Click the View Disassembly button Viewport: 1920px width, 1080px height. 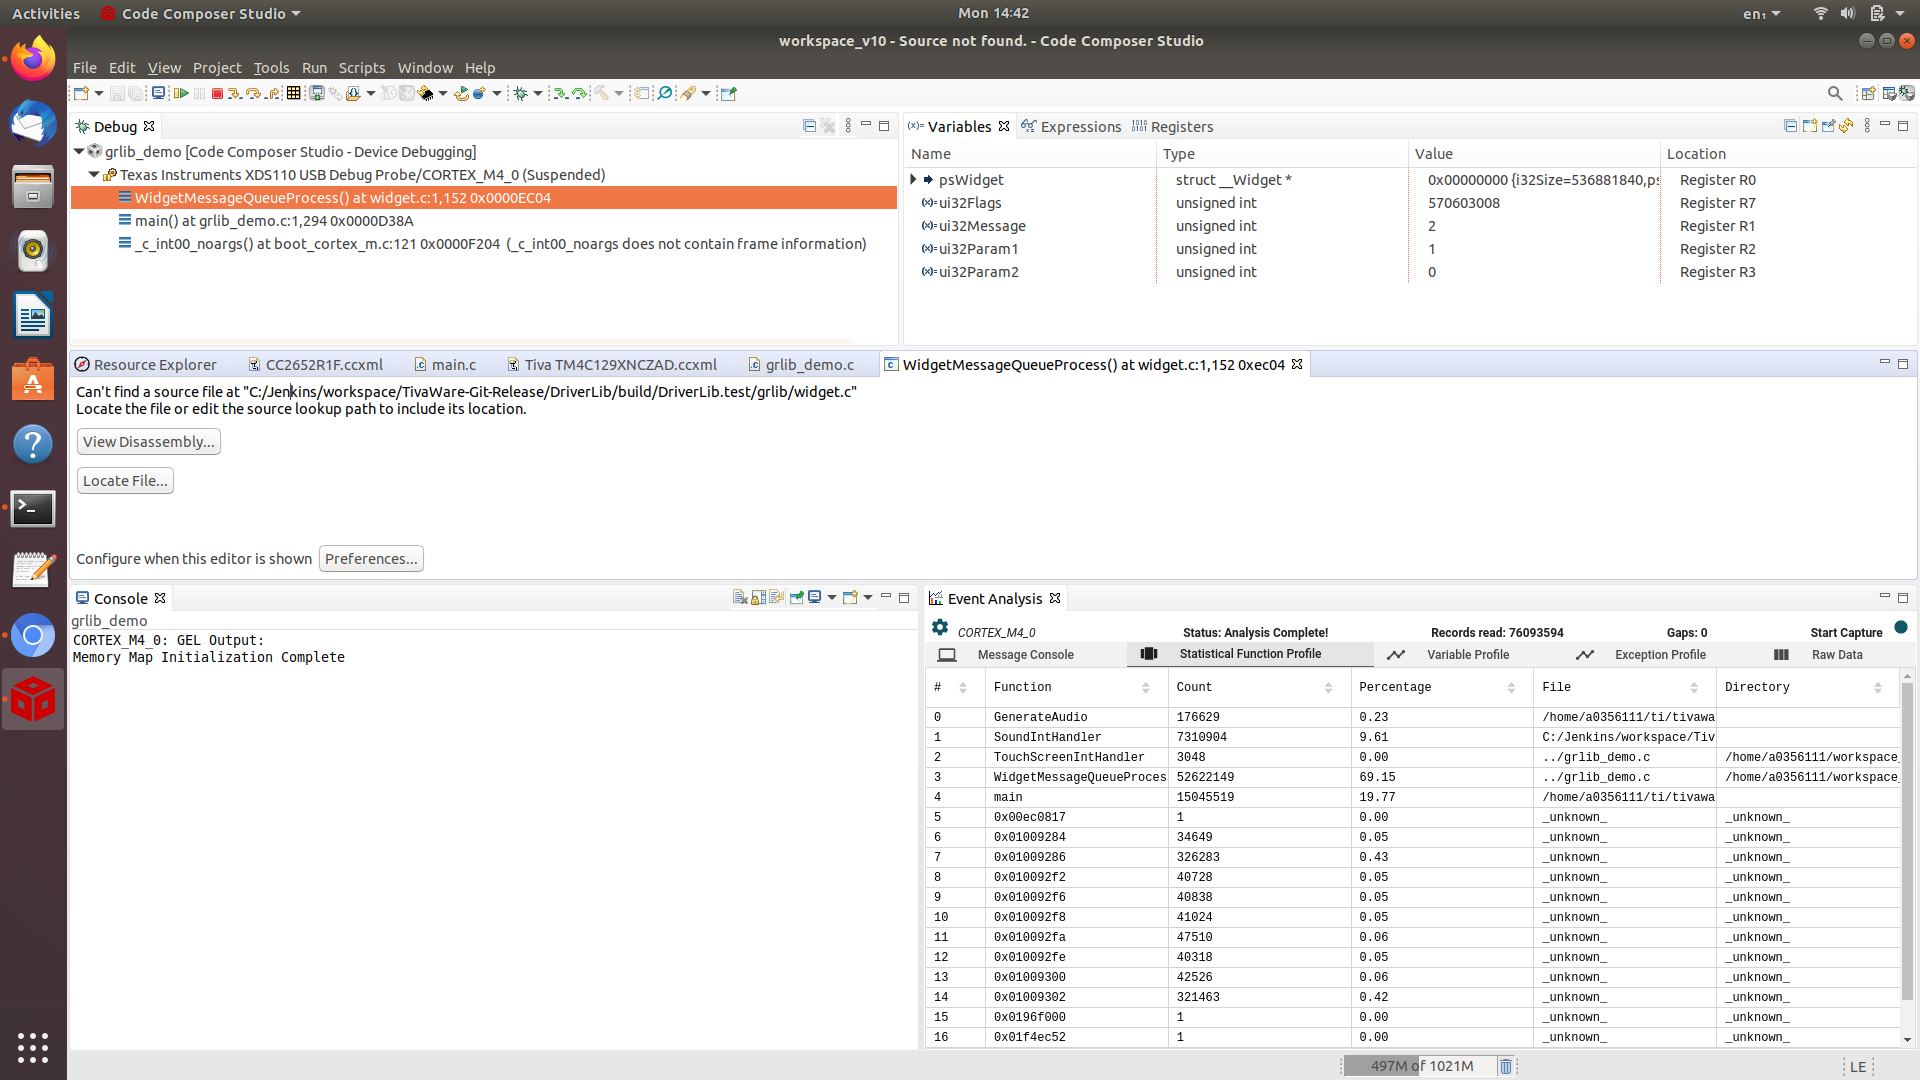(148, 442)
